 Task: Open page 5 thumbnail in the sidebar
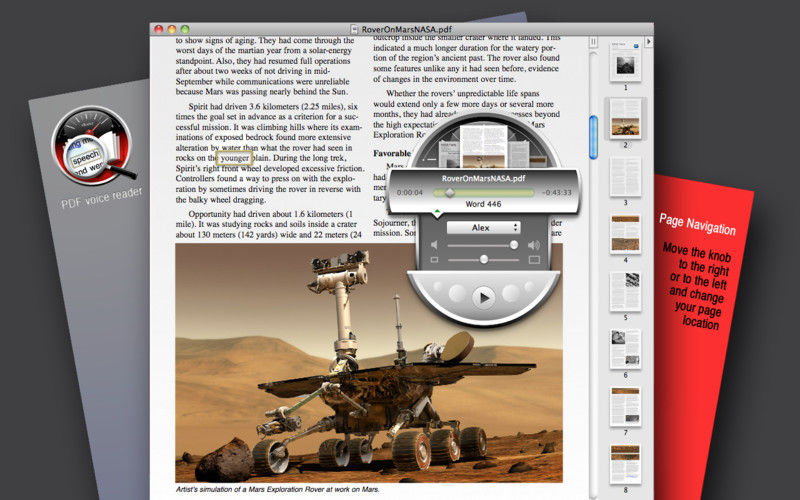(626, 291)
